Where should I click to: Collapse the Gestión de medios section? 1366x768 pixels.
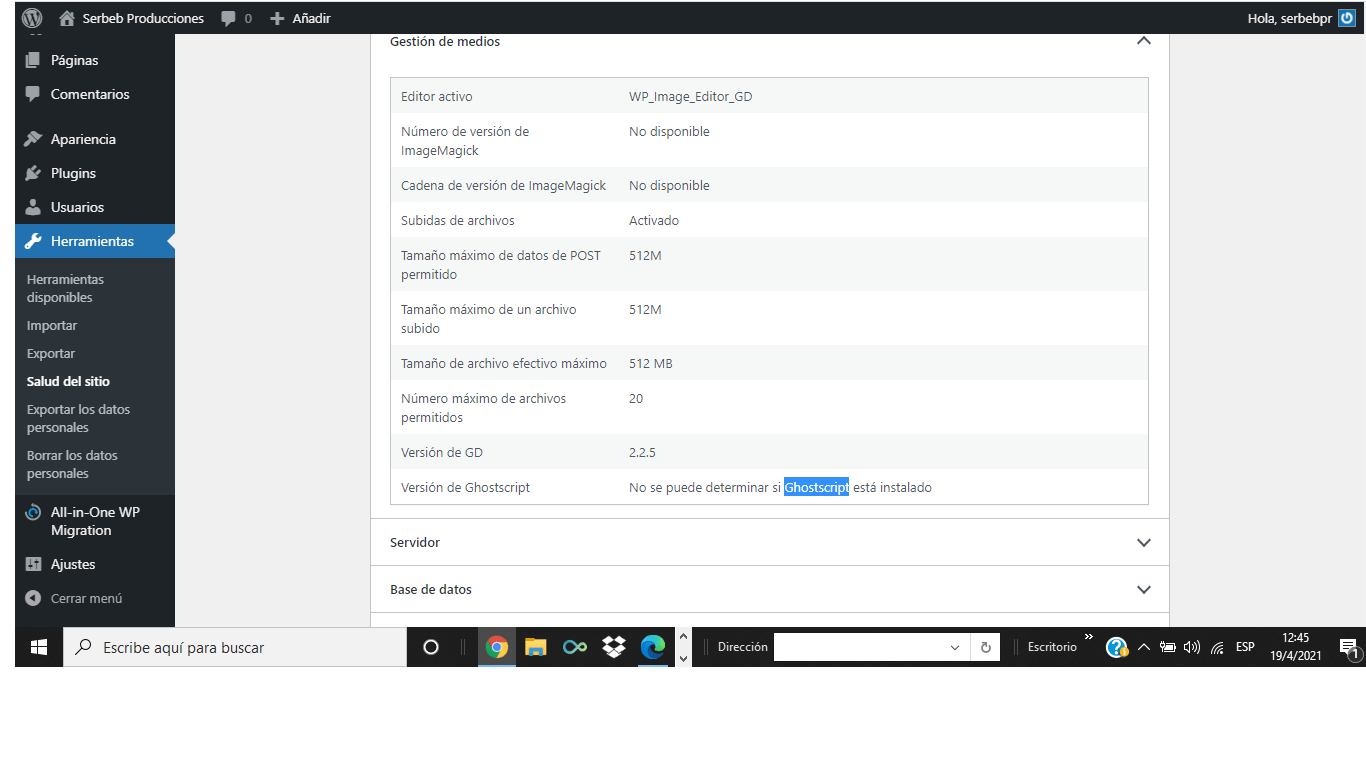[1144, 41]
